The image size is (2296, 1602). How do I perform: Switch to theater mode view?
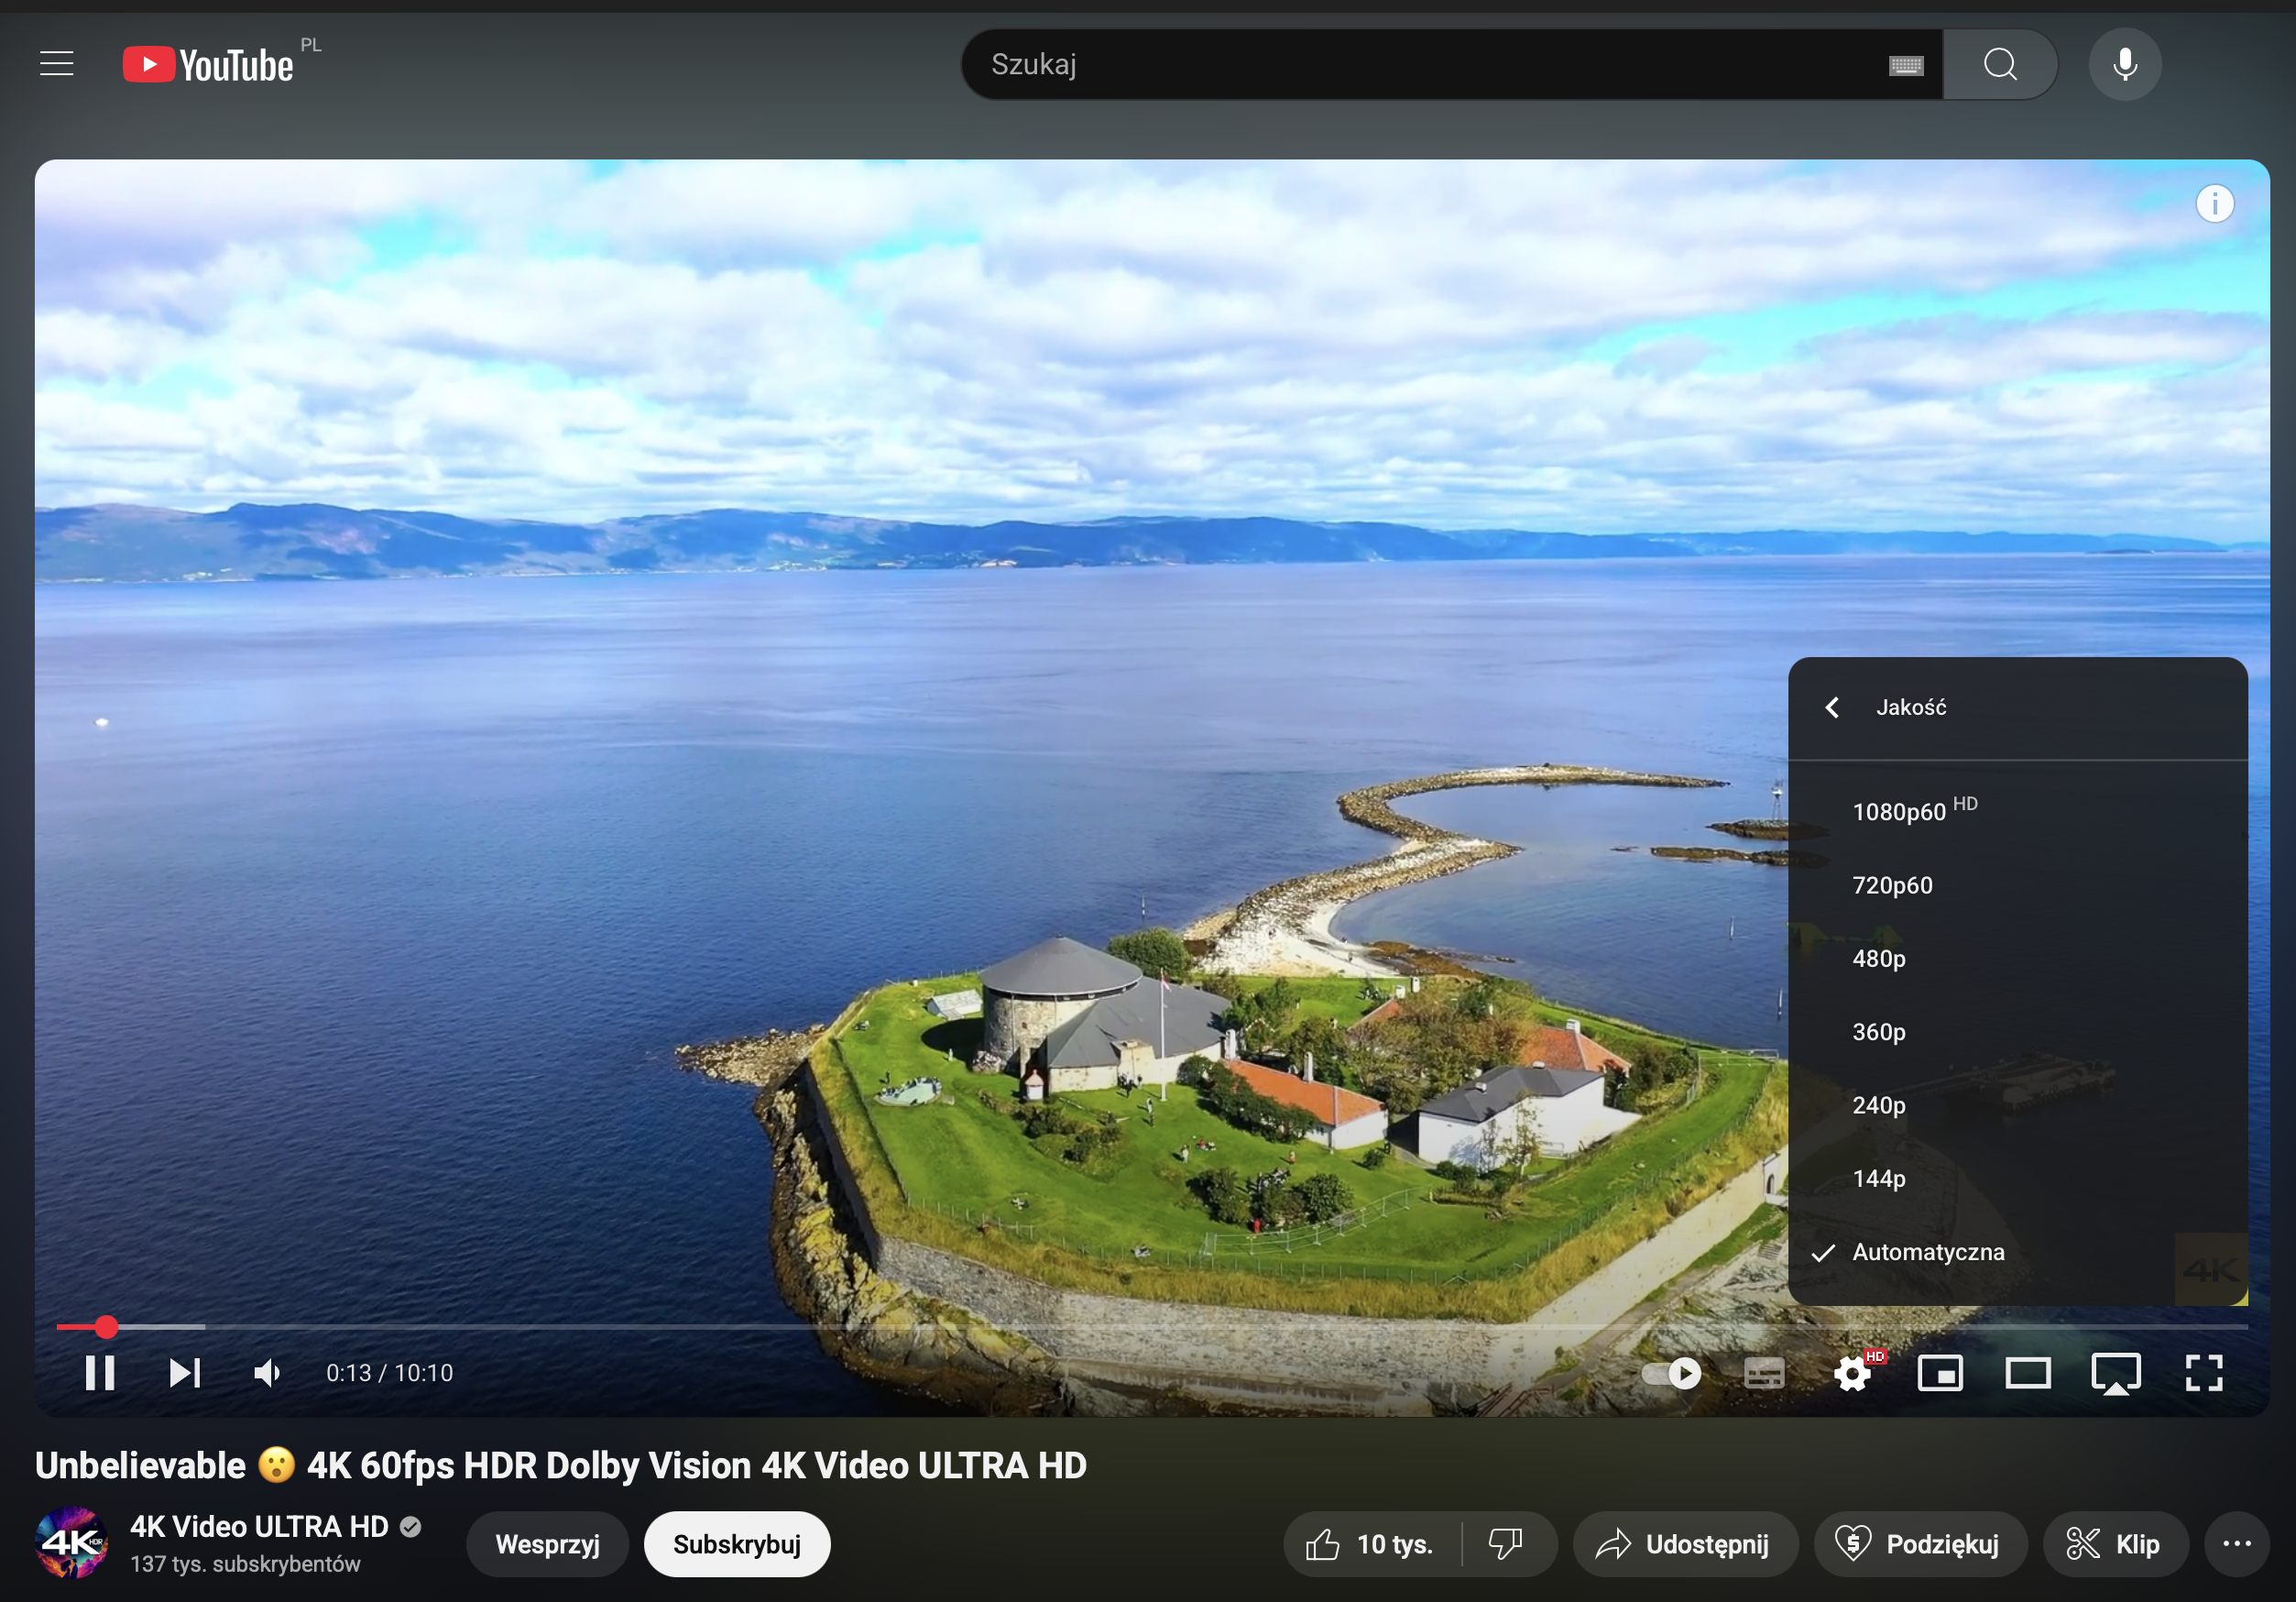click(x=2027, y=1372)
